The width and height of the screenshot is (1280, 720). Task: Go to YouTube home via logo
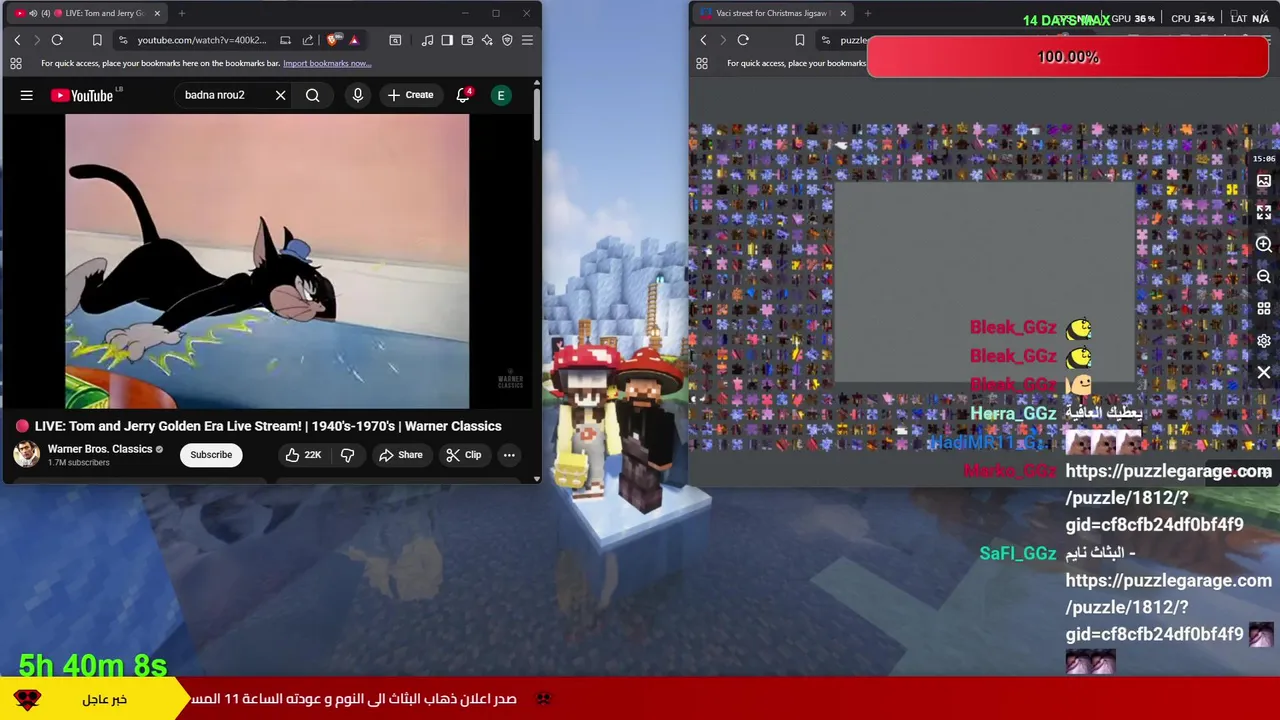pyautogui.click(x=82, y=96)
